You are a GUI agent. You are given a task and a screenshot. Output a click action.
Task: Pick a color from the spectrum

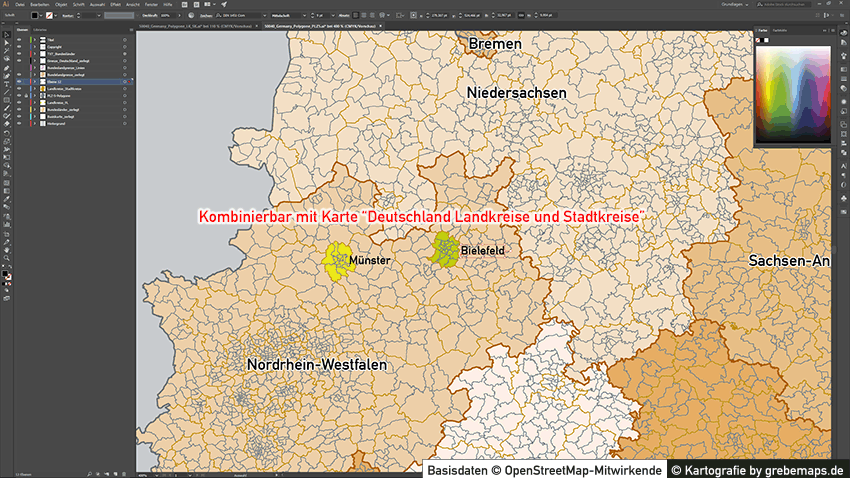(790, 90)
